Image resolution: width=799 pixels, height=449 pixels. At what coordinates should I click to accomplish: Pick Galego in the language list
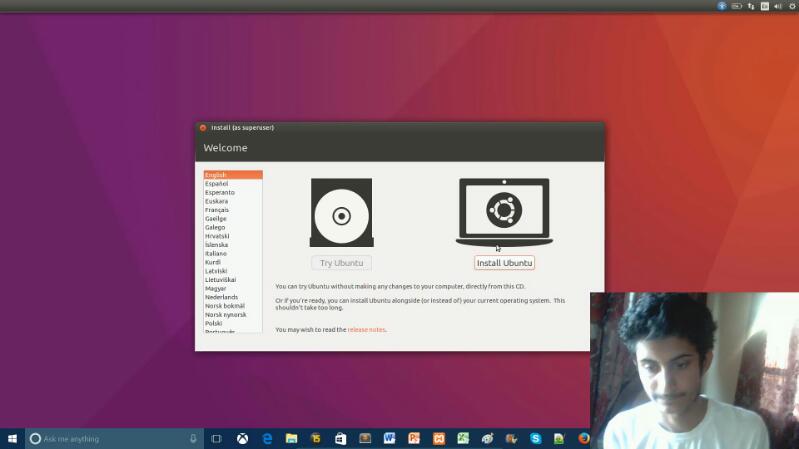click(x=233, y=227)
